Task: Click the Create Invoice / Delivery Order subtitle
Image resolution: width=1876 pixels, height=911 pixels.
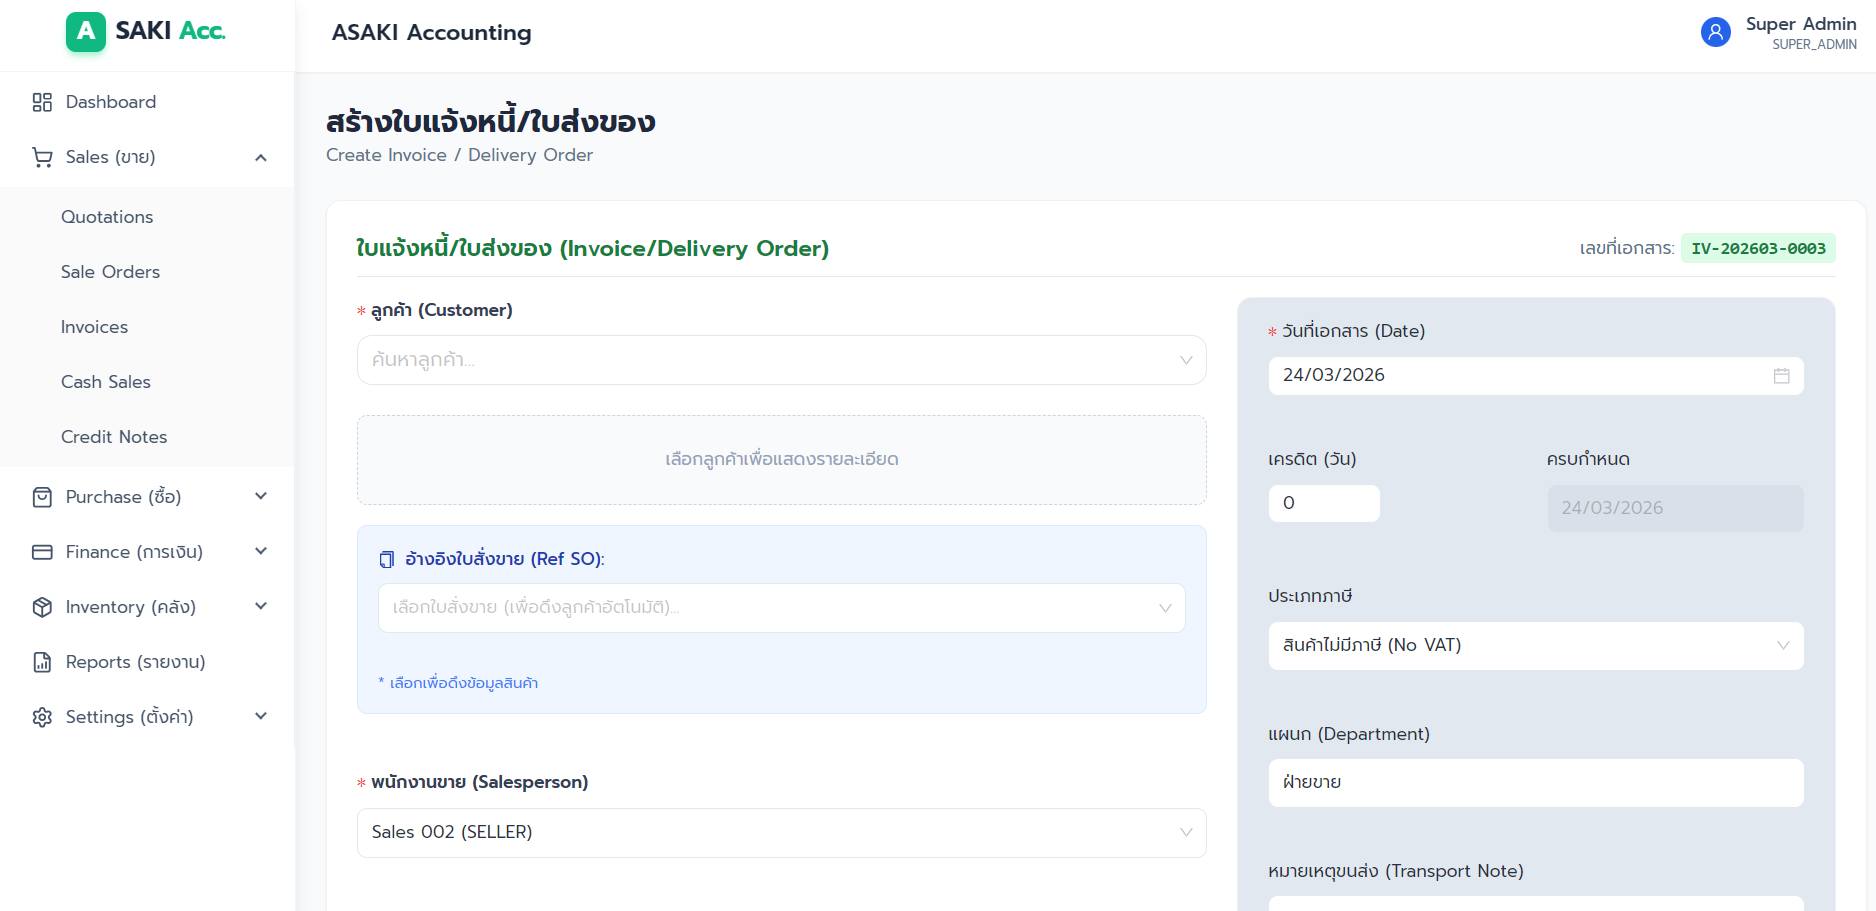Action: pos(459,155)
